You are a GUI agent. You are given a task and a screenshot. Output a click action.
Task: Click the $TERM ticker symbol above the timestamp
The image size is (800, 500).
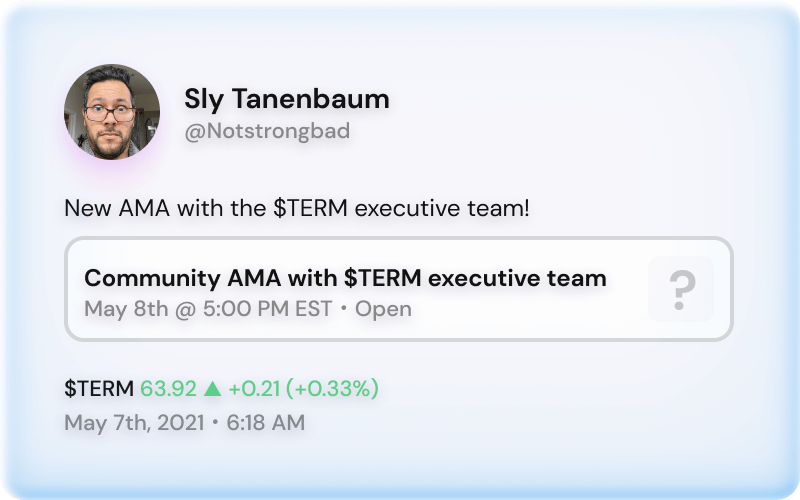(99, 389)
